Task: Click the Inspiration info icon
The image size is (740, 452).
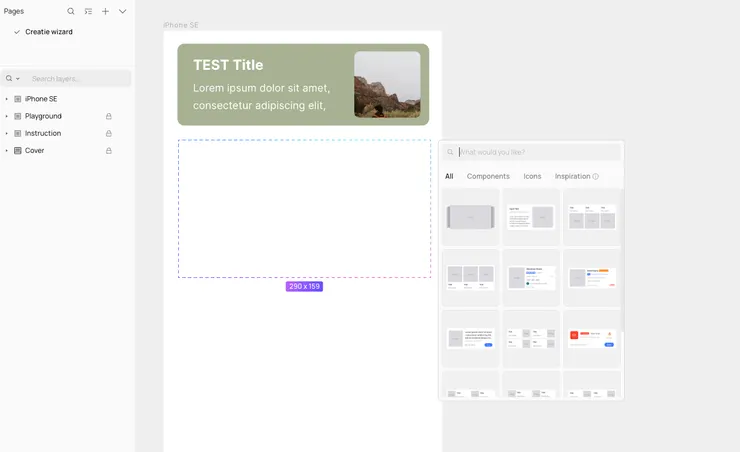Action: (596, 176)
